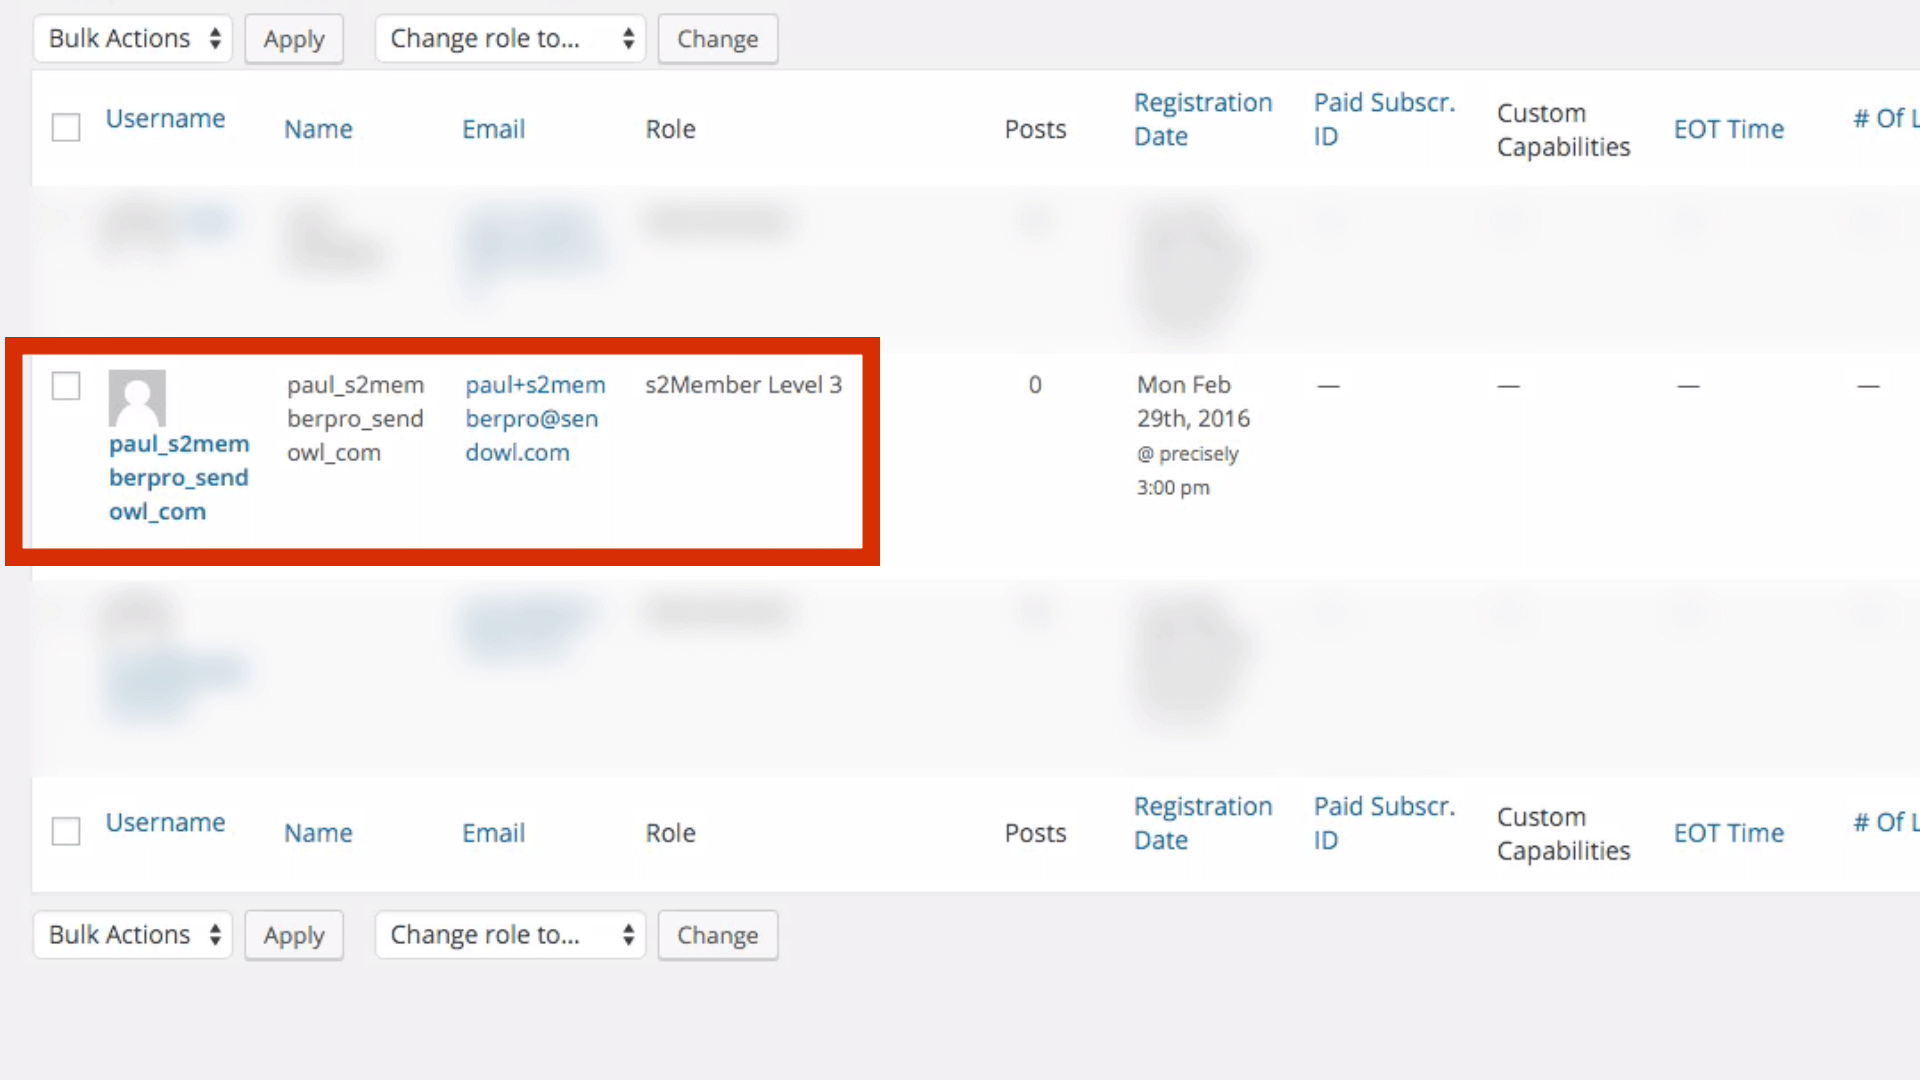Open the top 'Change role to...' dropdown
The height and width of the screenshot is (1080, 1920).
pos(510,39)
